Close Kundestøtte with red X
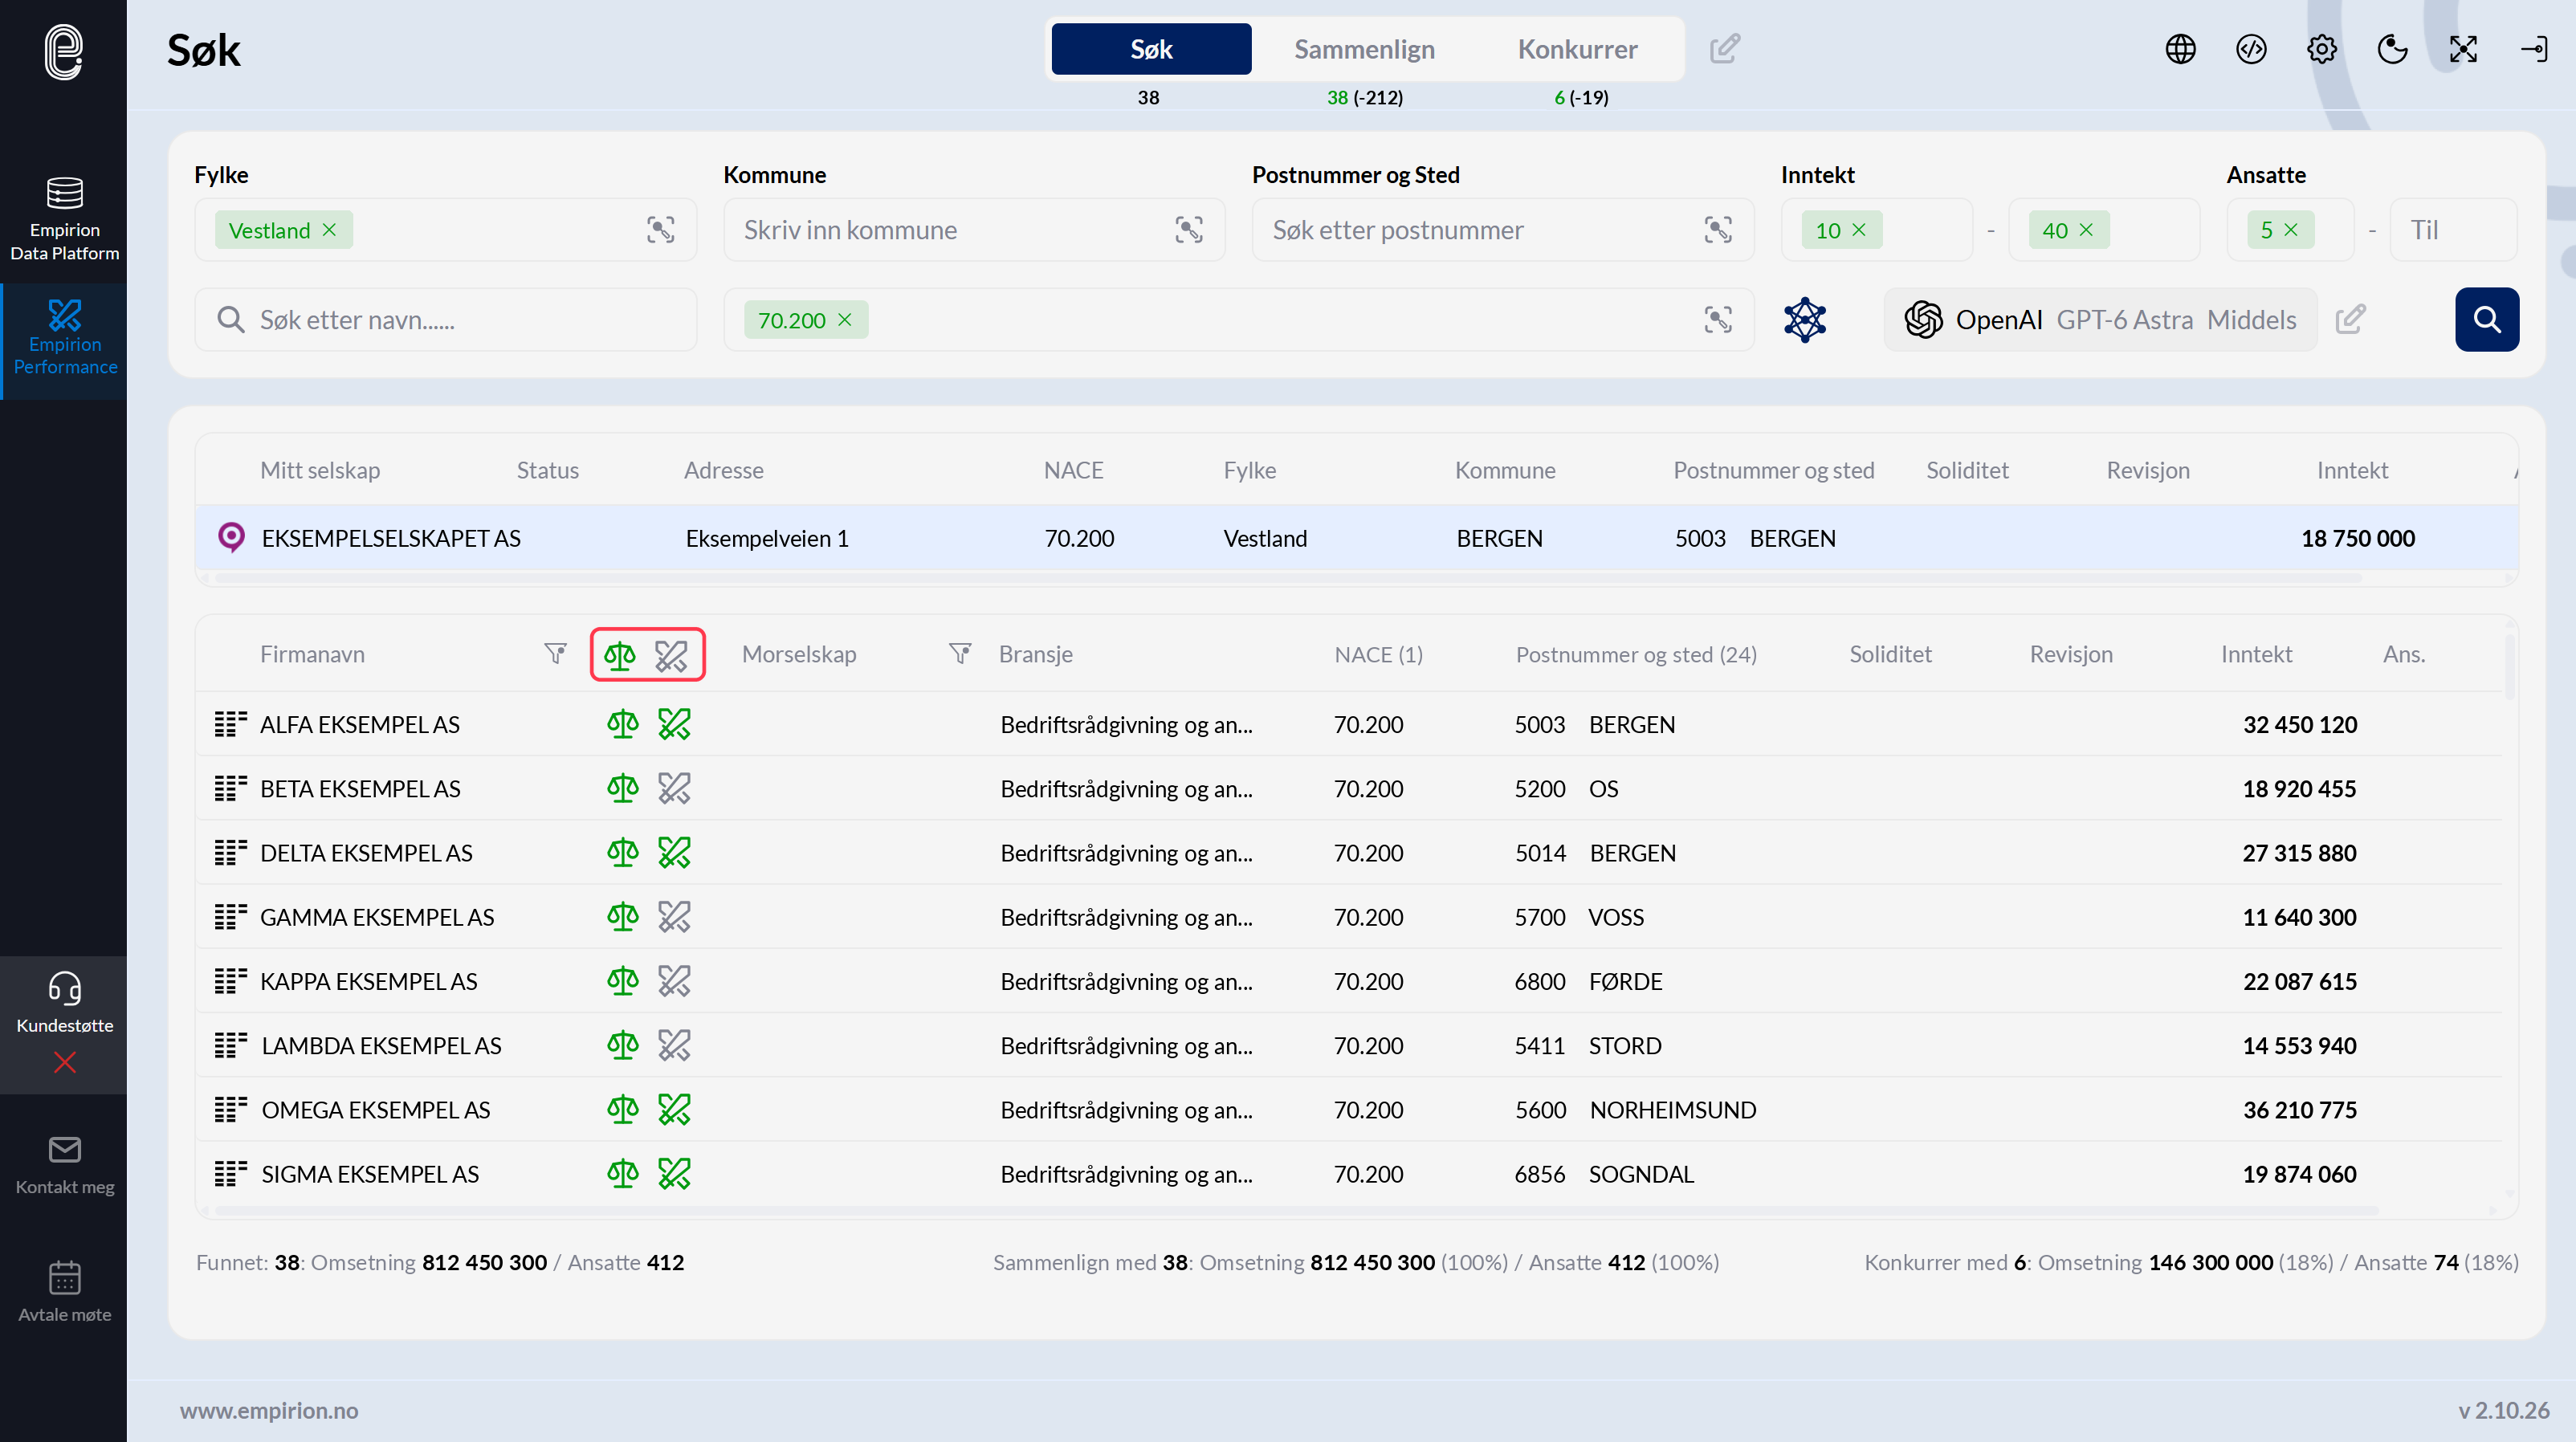The height and width of the screenshot is (1442, 2576). click(65, 1062)
